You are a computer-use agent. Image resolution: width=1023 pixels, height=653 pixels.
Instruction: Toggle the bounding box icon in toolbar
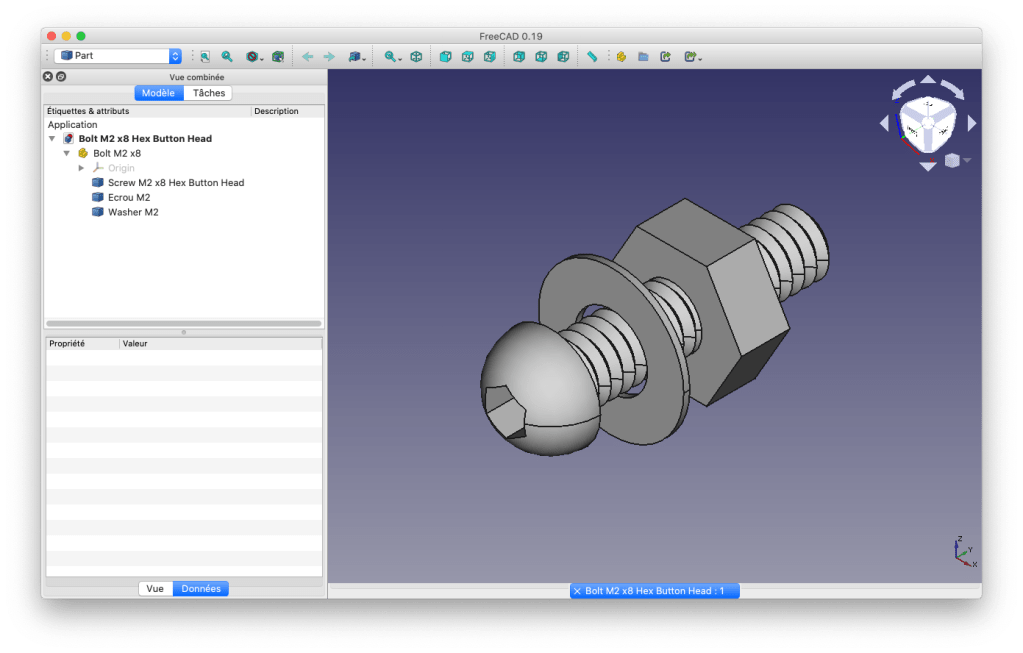click(278, 57)
